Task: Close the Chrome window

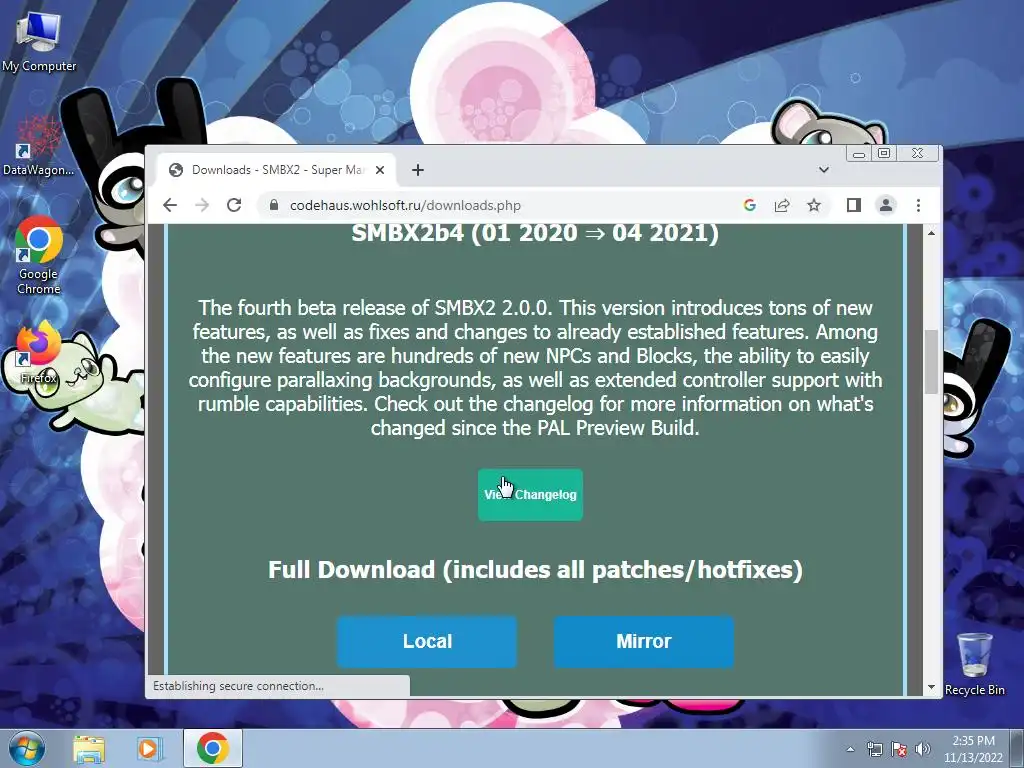Action: (918, 153)
